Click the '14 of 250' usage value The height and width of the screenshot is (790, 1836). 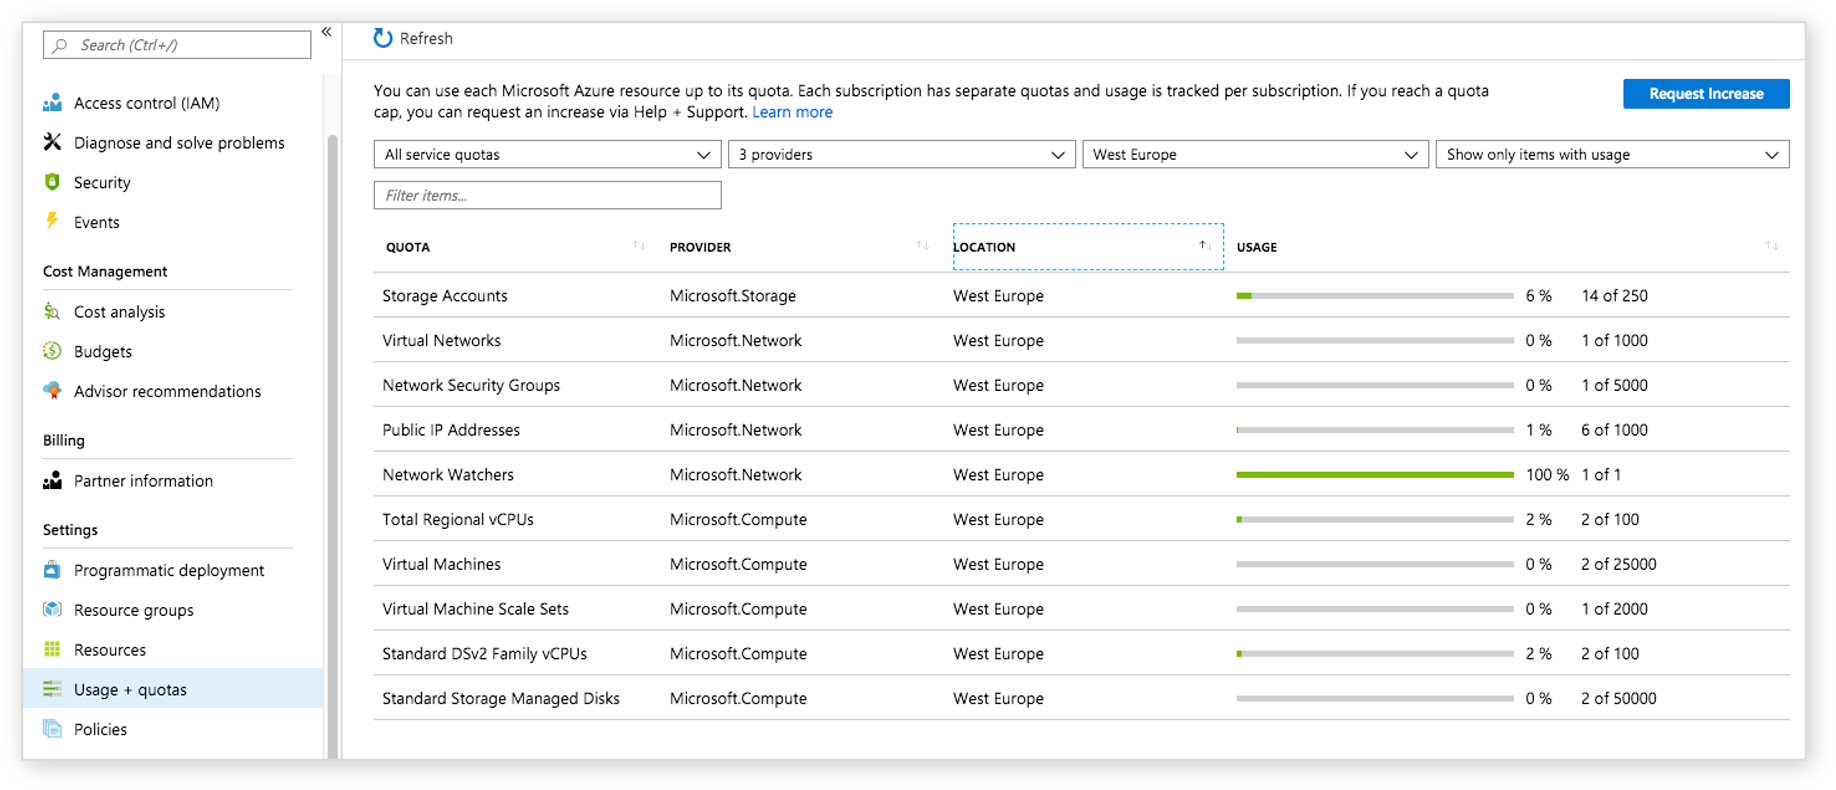pos(1614,296)
